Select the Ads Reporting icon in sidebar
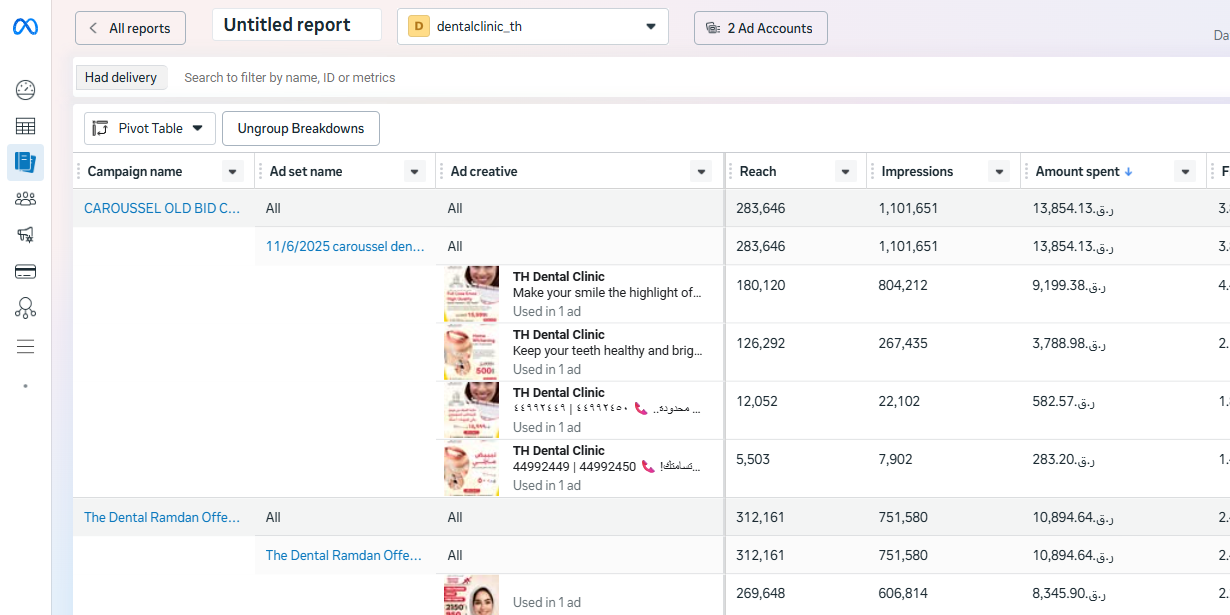The image size is (1230, 615). [x=26, y=162]
